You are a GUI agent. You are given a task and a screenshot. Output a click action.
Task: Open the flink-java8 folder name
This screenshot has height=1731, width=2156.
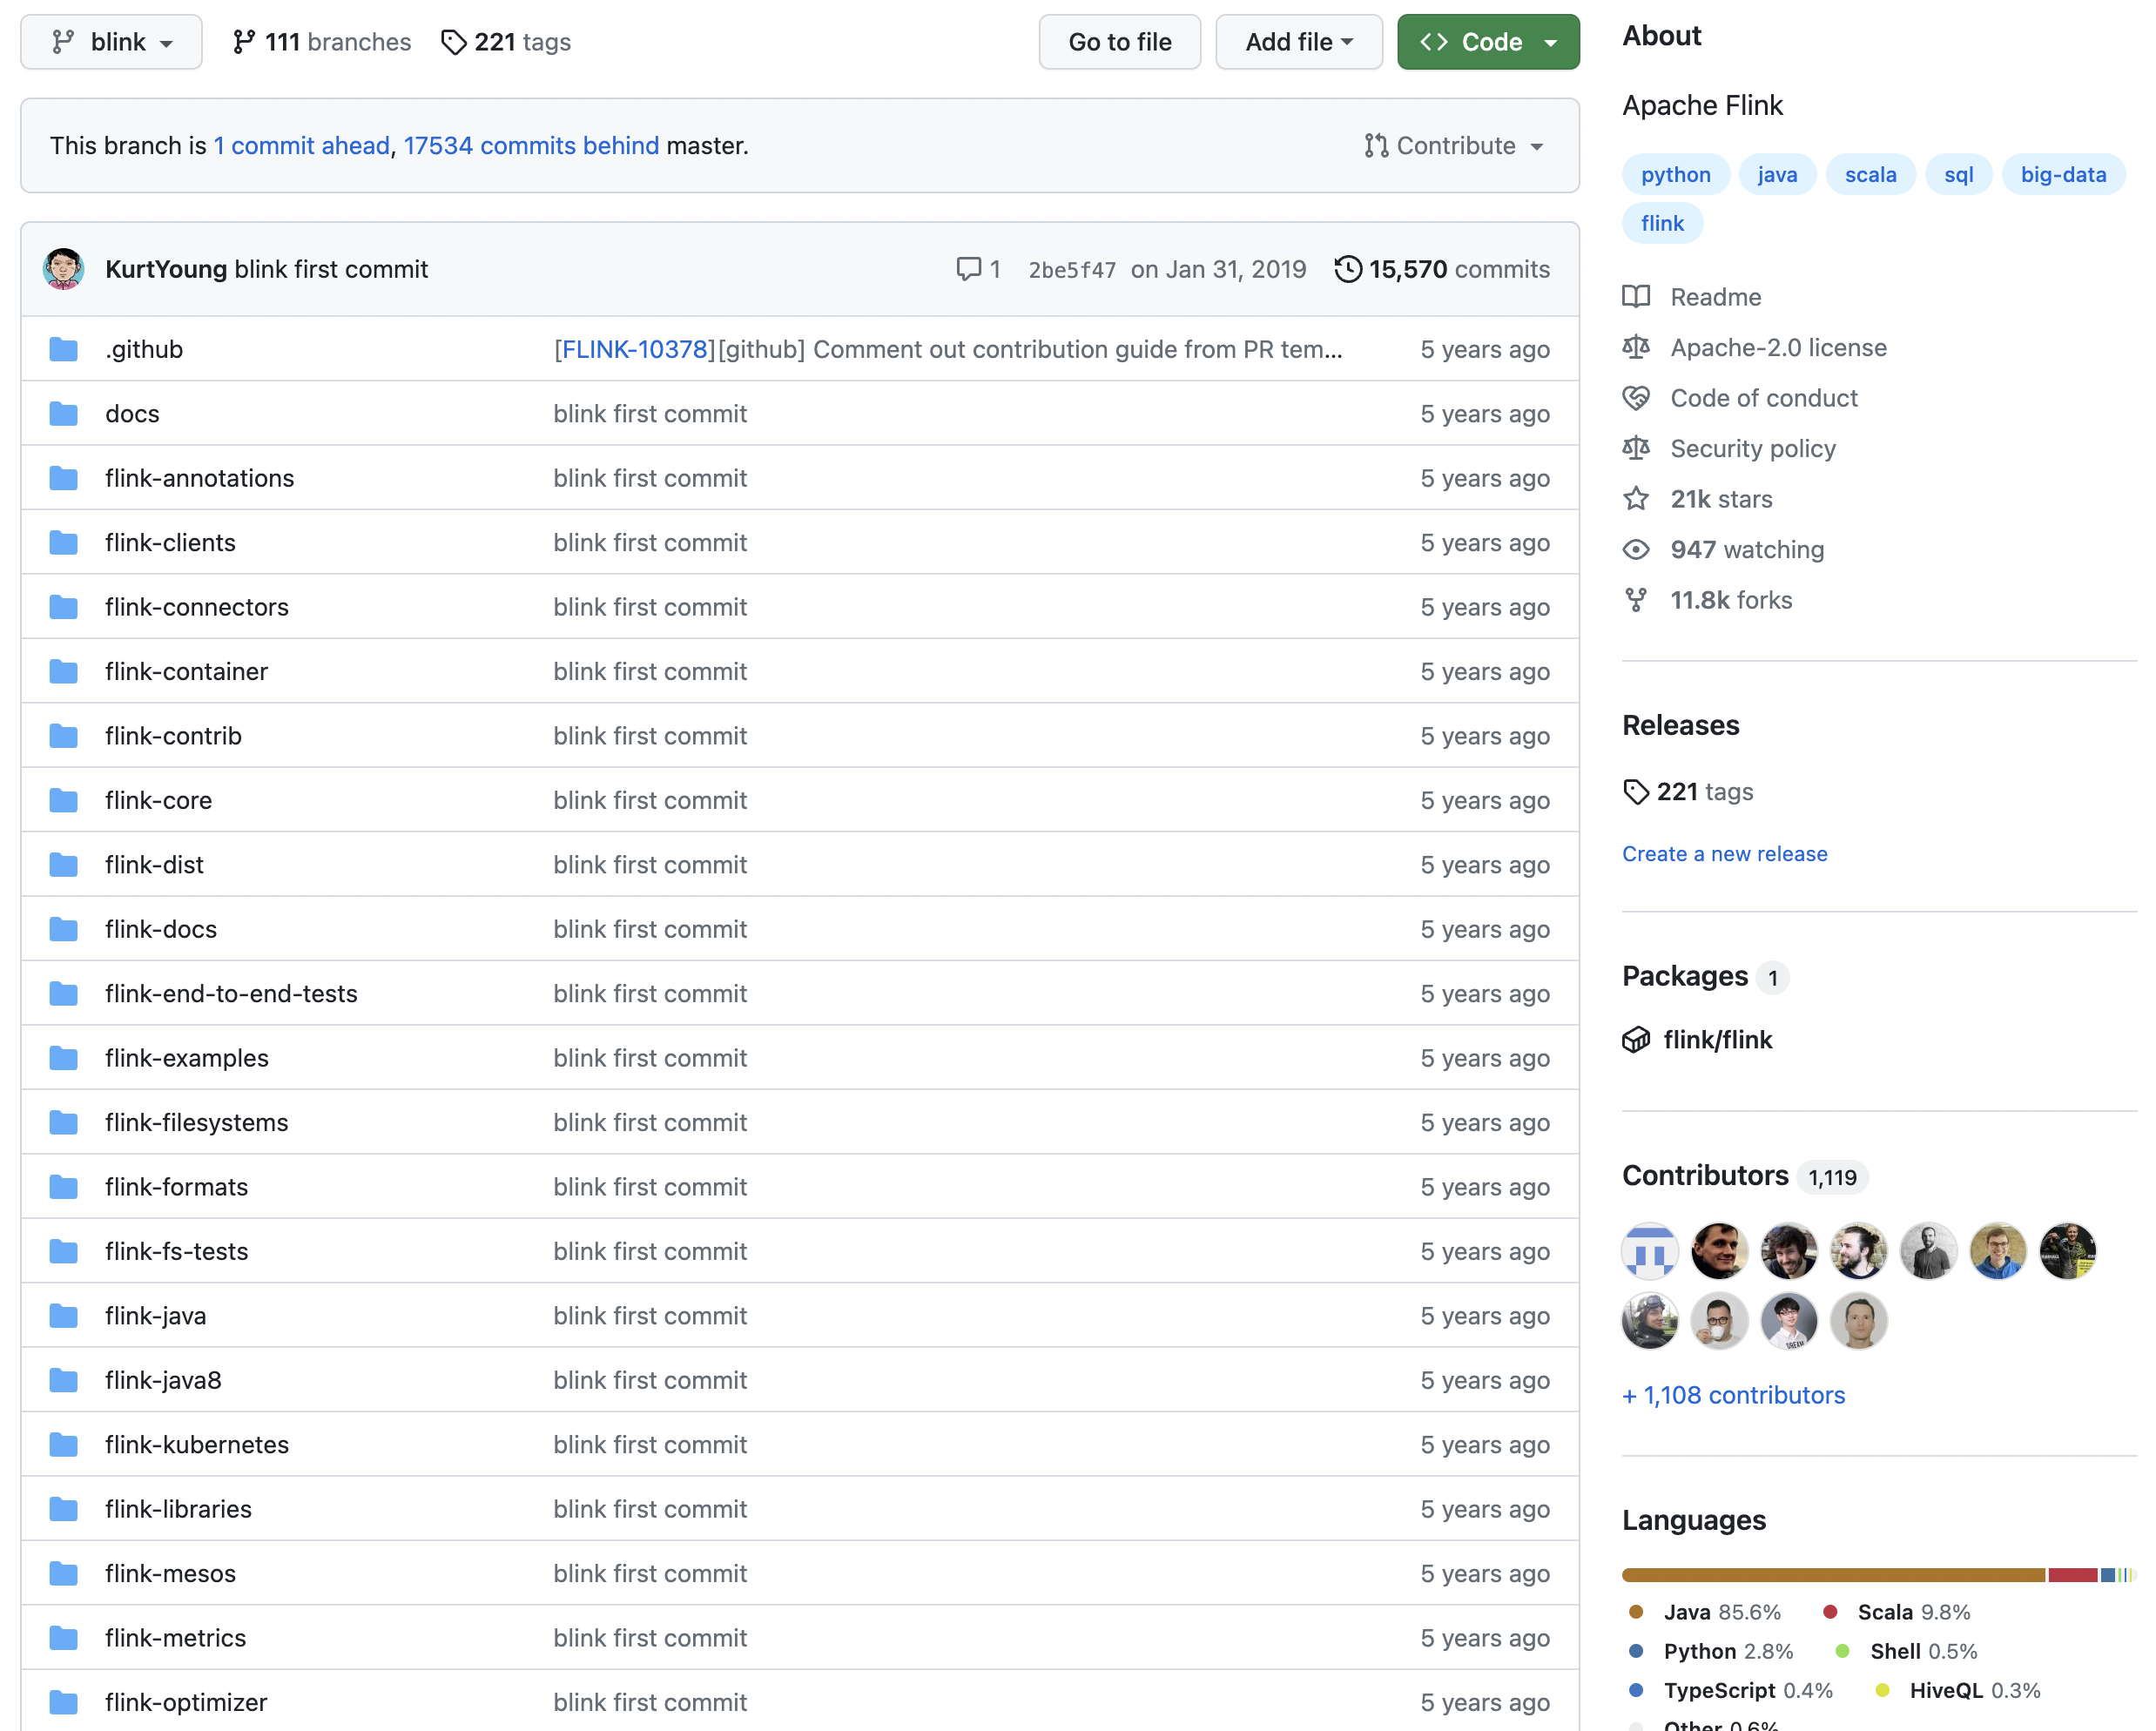(163, 1380)
